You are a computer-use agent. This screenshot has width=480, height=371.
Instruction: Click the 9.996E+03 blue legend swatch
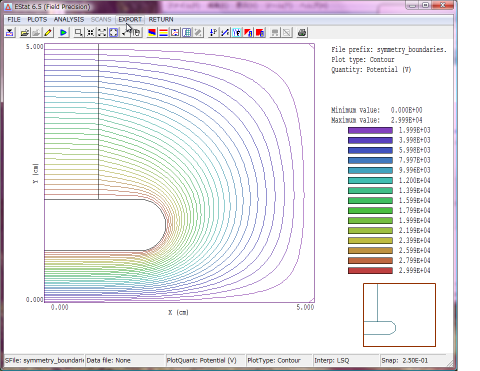370,170
